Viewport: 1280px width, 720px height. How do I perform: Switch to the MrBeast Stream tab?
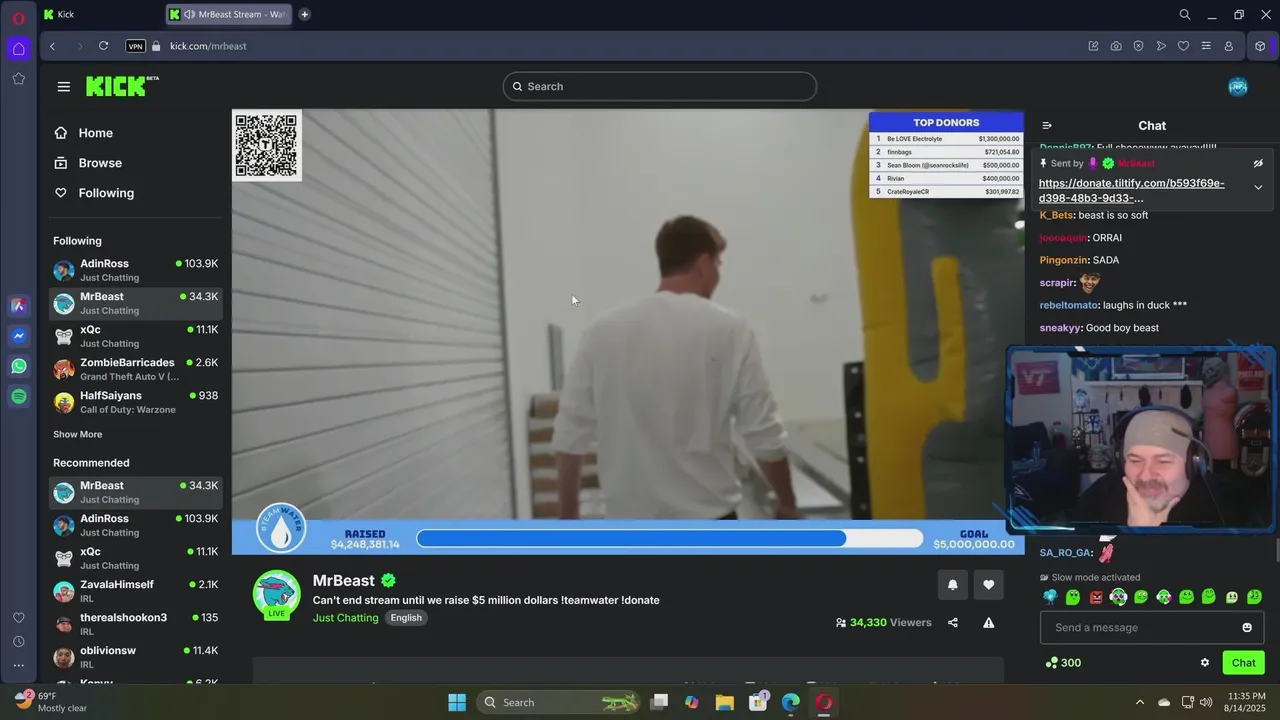point(229,14)
